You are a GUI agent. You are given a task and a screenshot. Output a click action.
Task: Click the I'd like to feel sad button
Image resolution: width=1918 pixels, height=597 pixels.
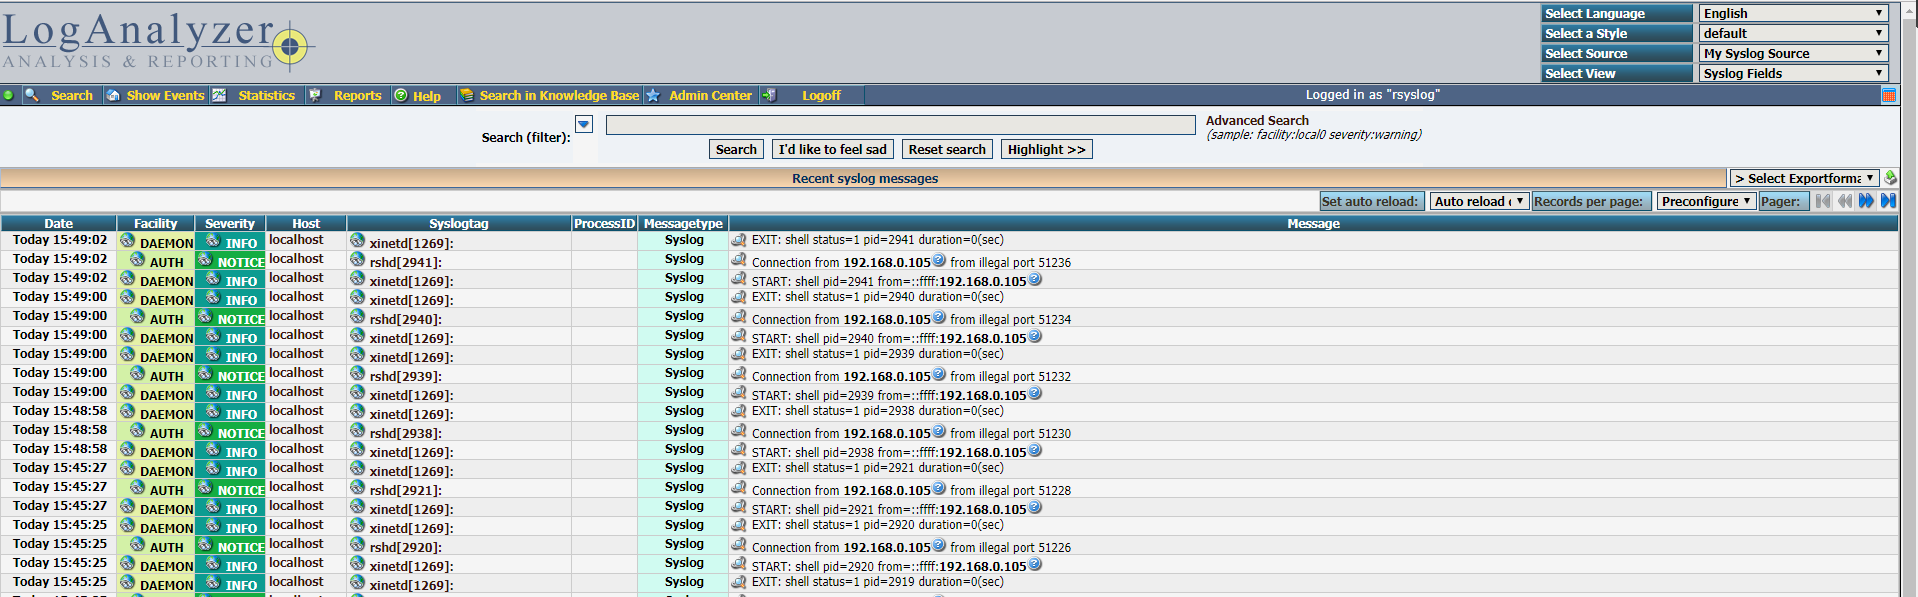click(x=832, y=149)
